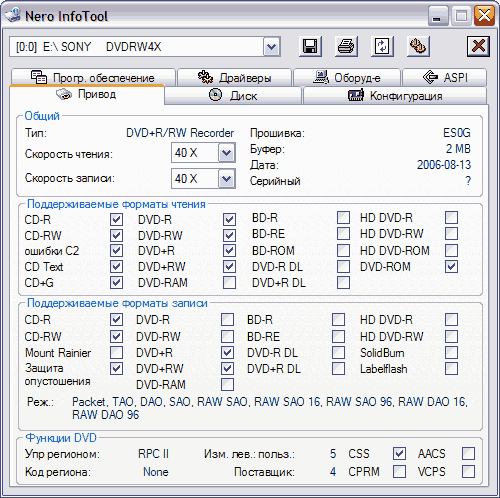Open the Оборуд-е tab

pos(347,78)
